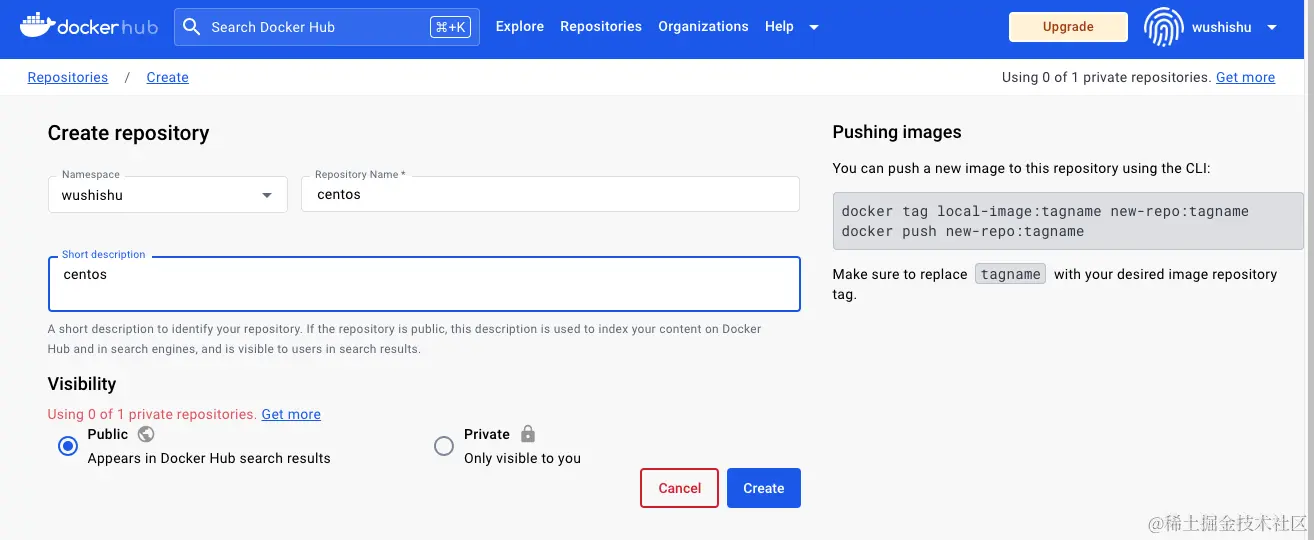Select the Public visibility radio button
Viewport: 1314px width, 540px height.
(x=68, y=446)
